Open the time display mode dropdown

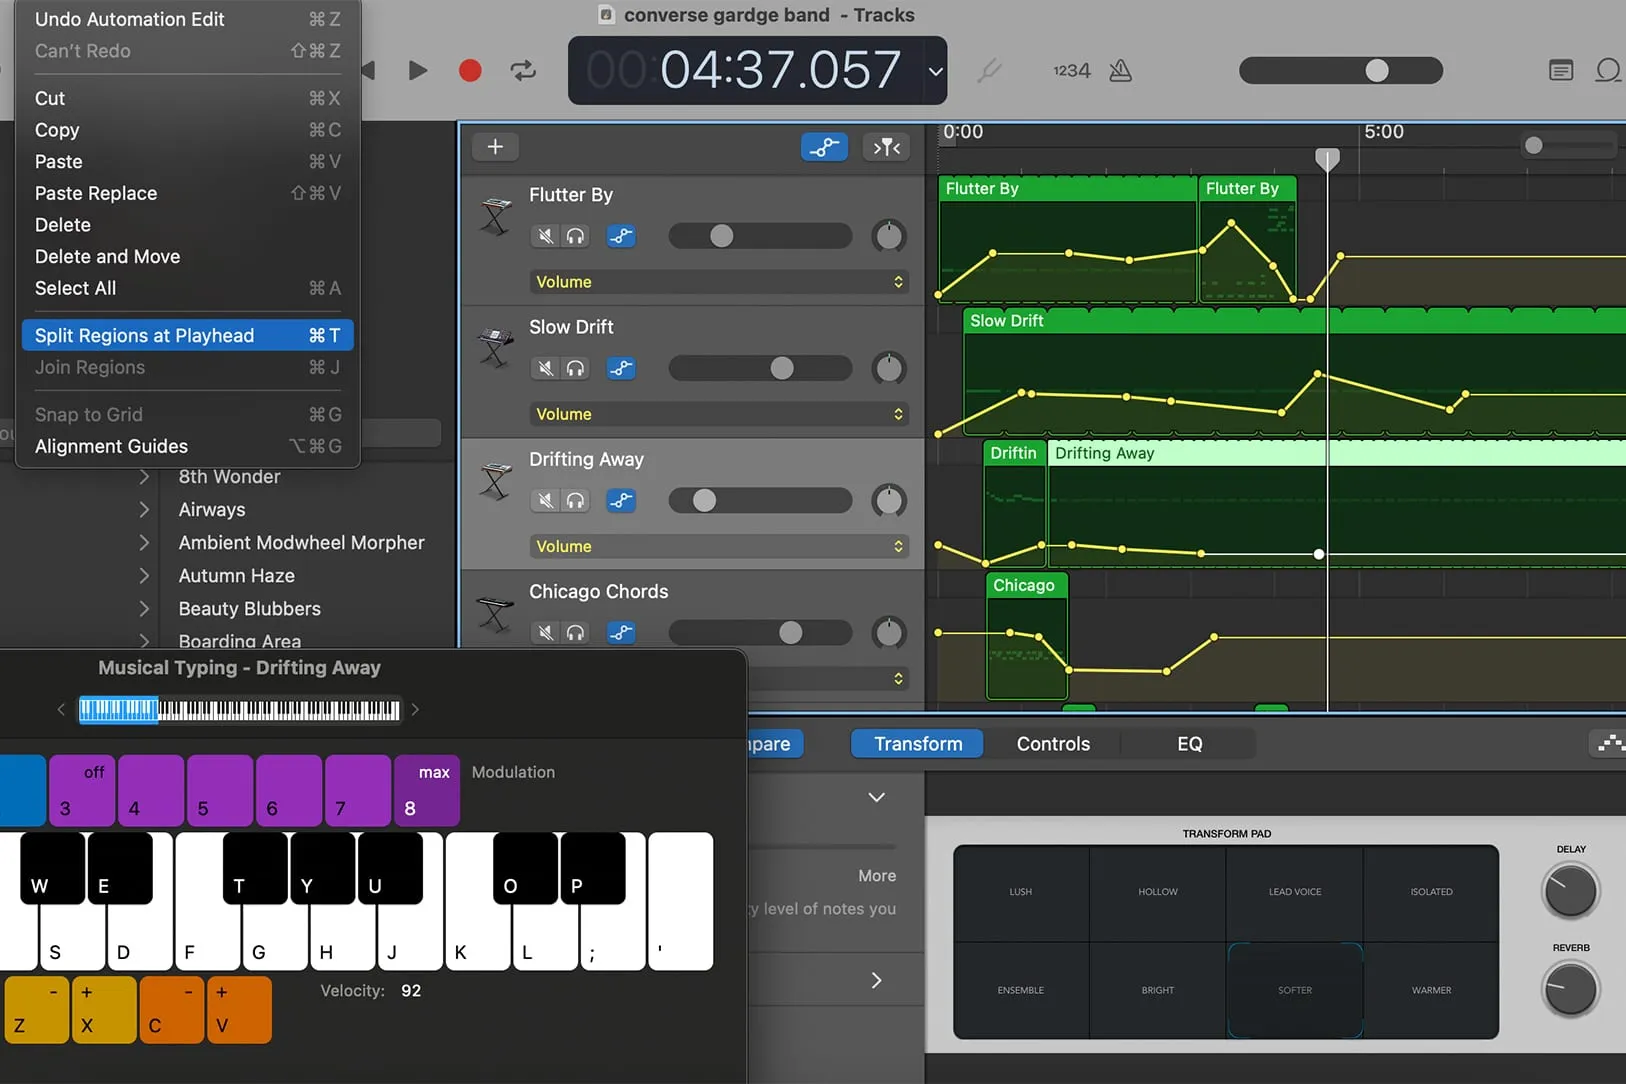pyautogui.click(x=935, y=71)
